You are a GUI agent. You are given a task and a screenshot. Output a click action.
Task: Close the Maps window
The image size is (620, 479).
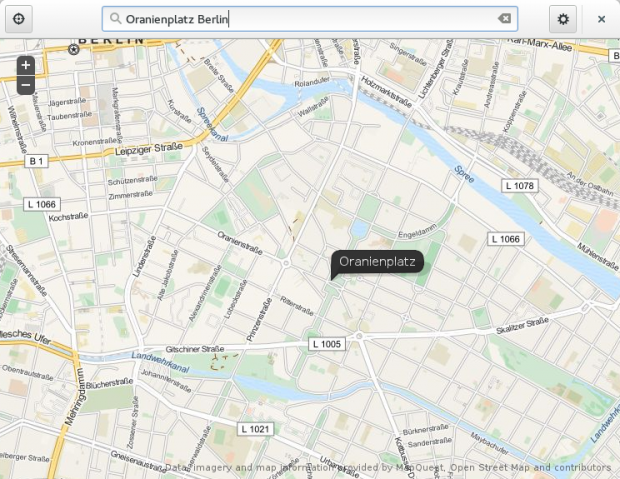coord(601,18)
